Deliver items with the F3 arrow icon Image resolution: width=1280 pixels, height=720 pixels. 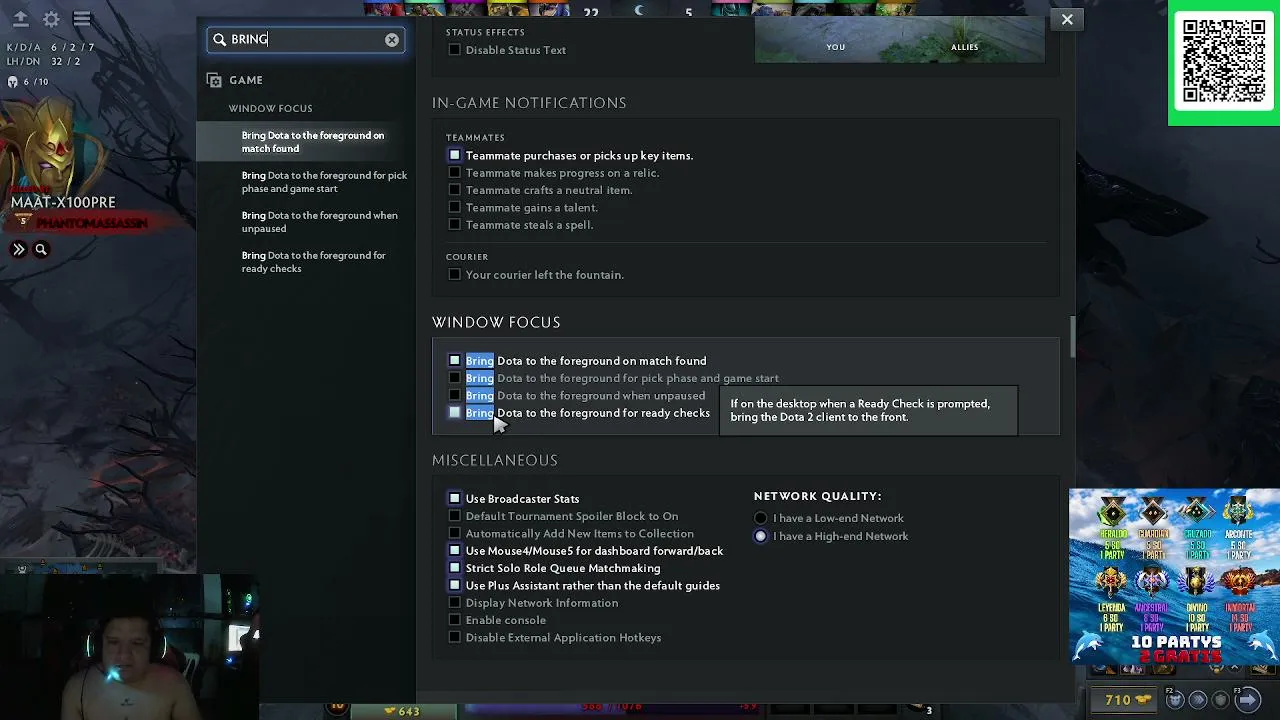(x=1246, y=700)
